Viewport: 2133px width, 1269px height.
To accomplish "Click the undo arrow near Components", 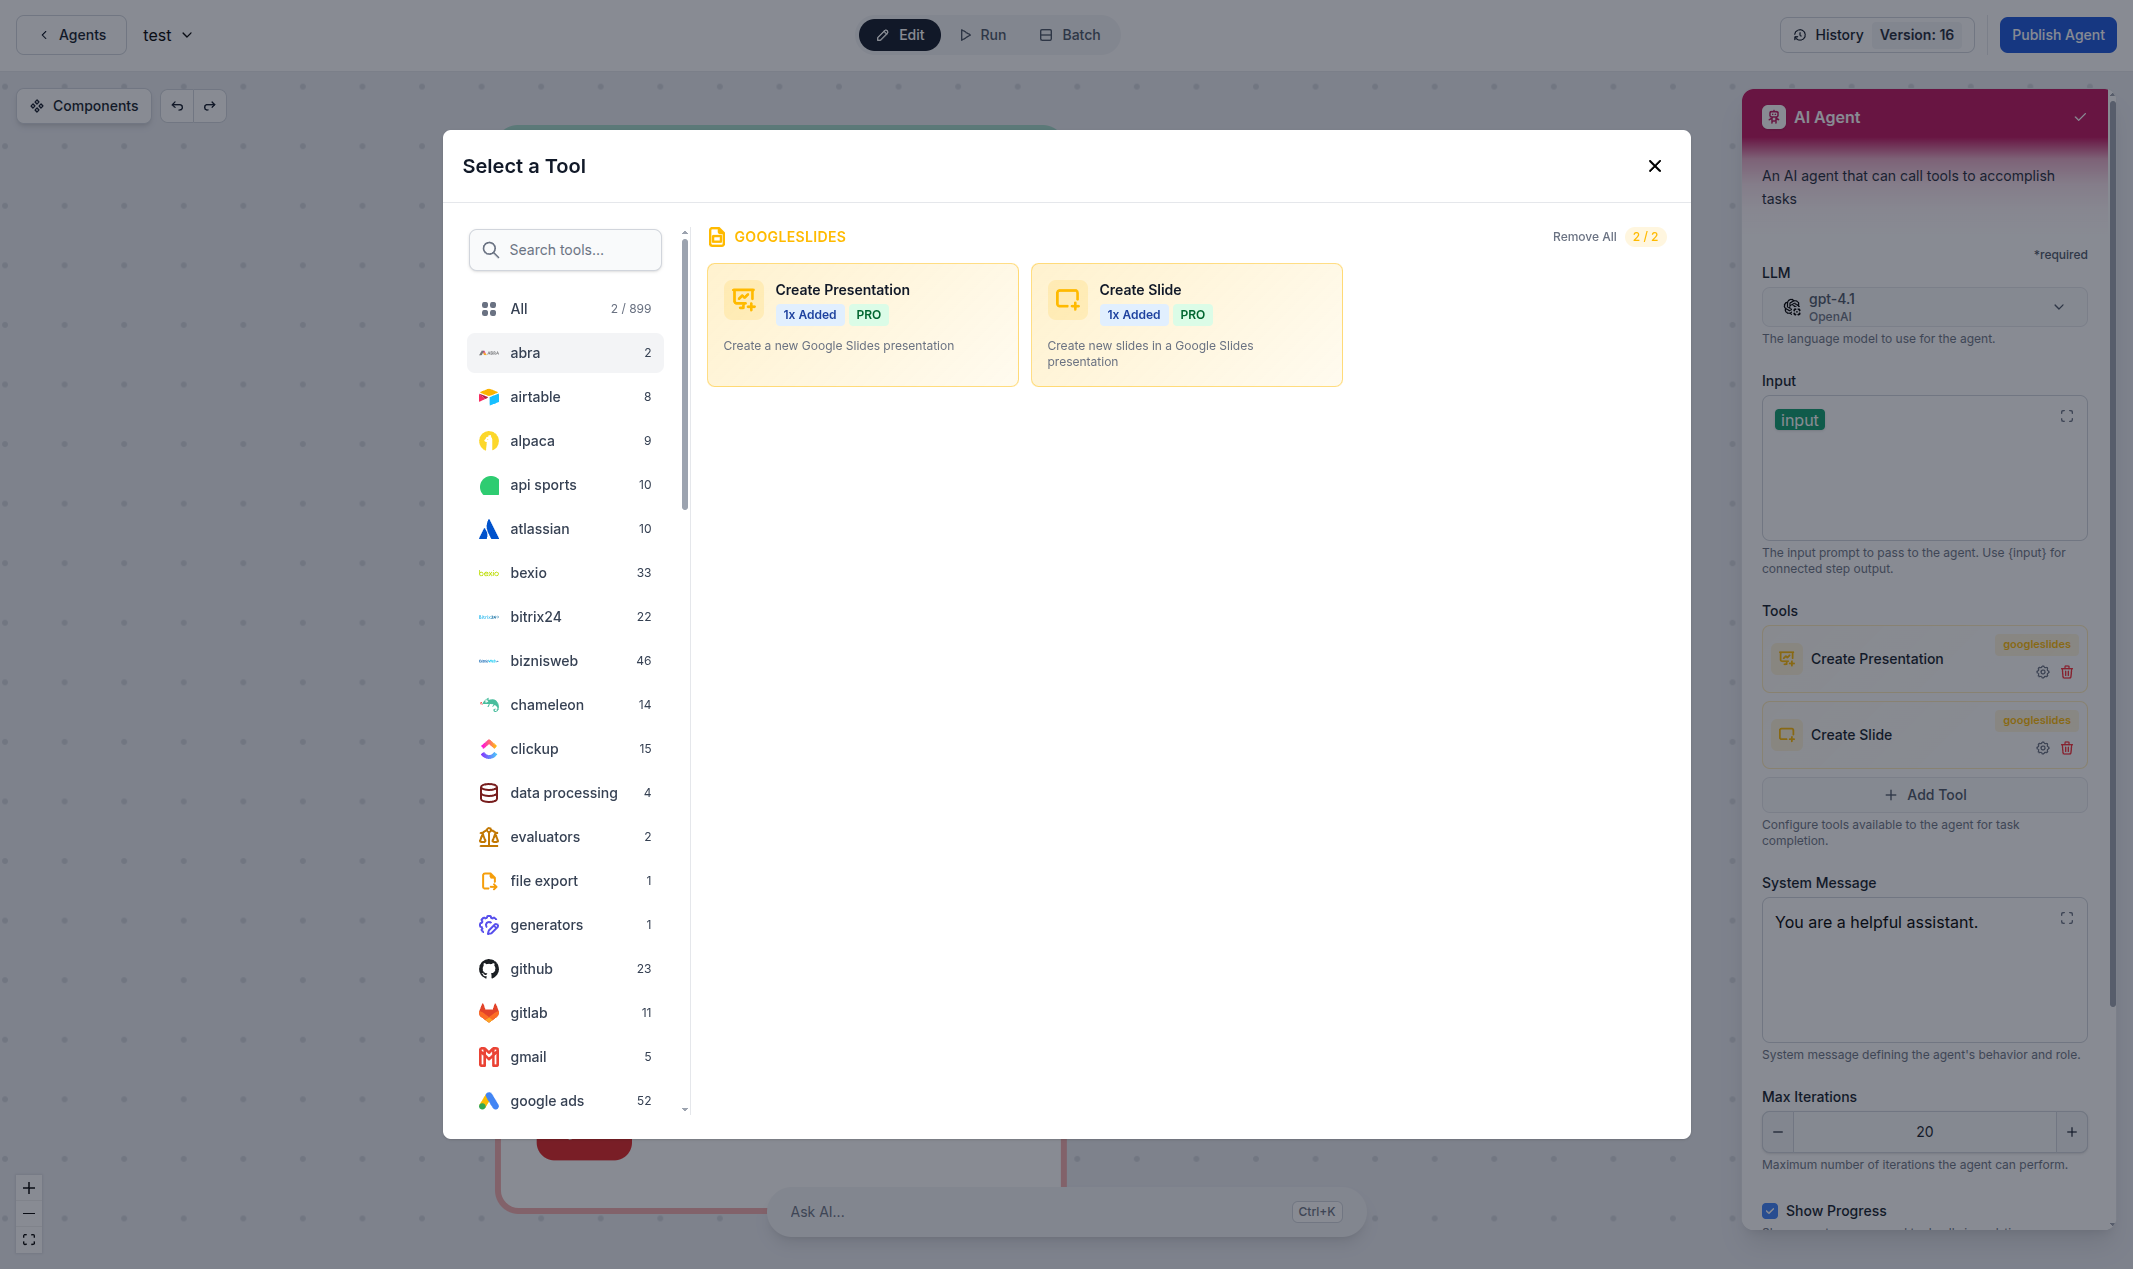I will (177, 105).
